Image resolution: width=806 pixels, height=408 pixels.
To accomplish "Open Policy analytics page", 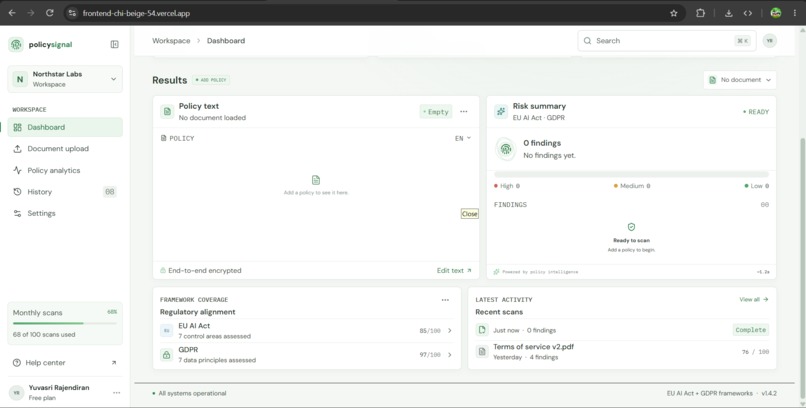I will [x=65, y=171].
